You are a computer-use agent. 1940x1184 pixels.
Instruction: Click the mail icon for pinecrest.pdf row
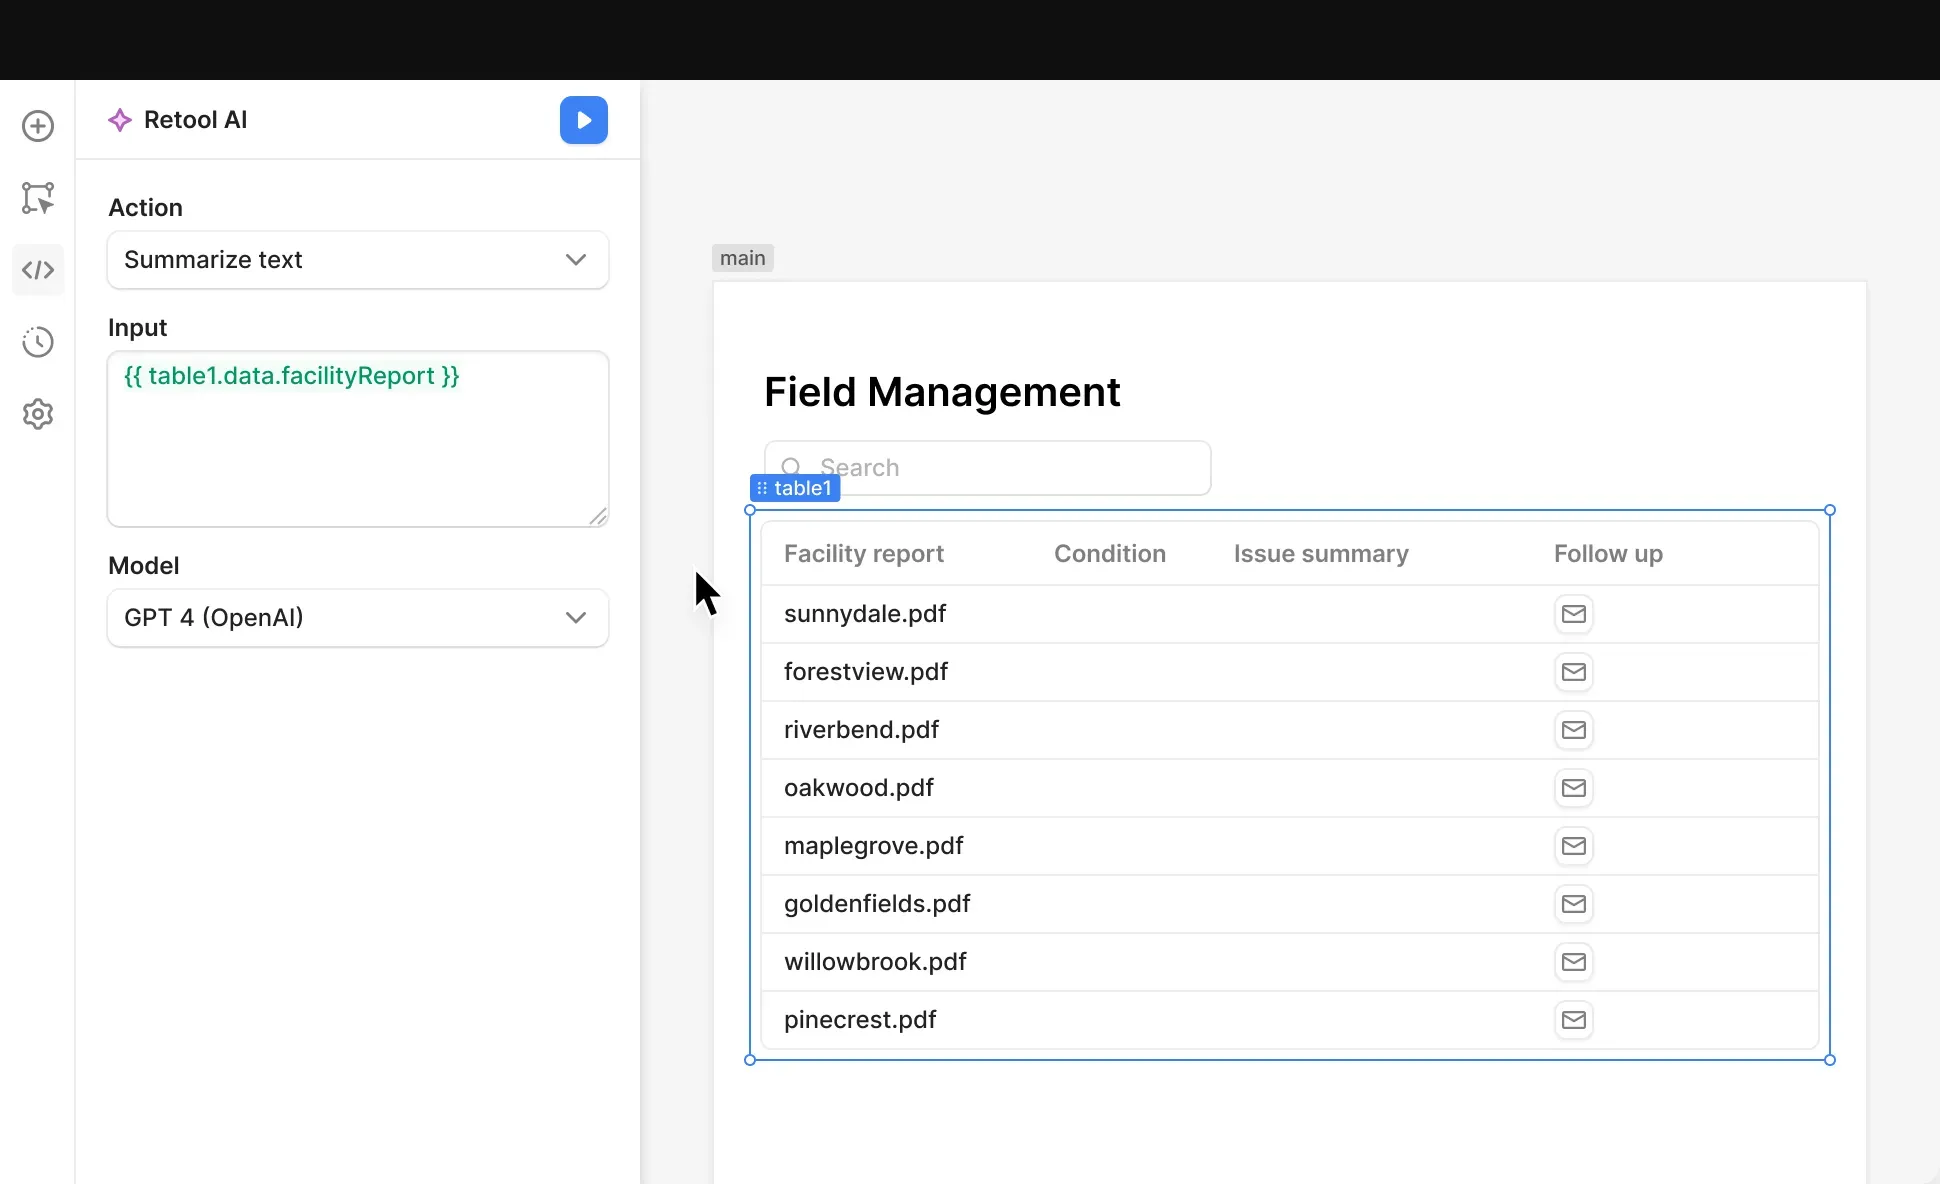pyautogui.click(x=1574, y=1020)
